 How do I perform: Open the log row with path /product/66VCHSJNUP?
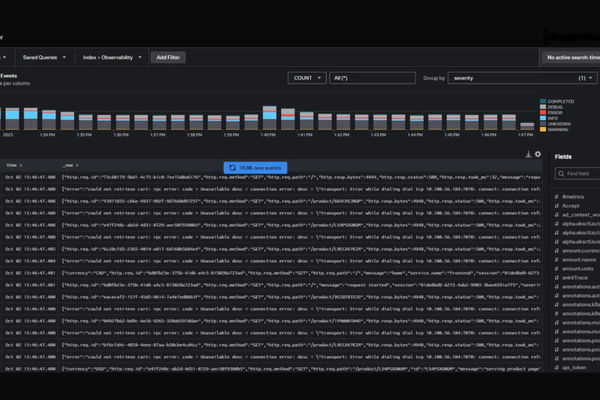pos(271,201)
